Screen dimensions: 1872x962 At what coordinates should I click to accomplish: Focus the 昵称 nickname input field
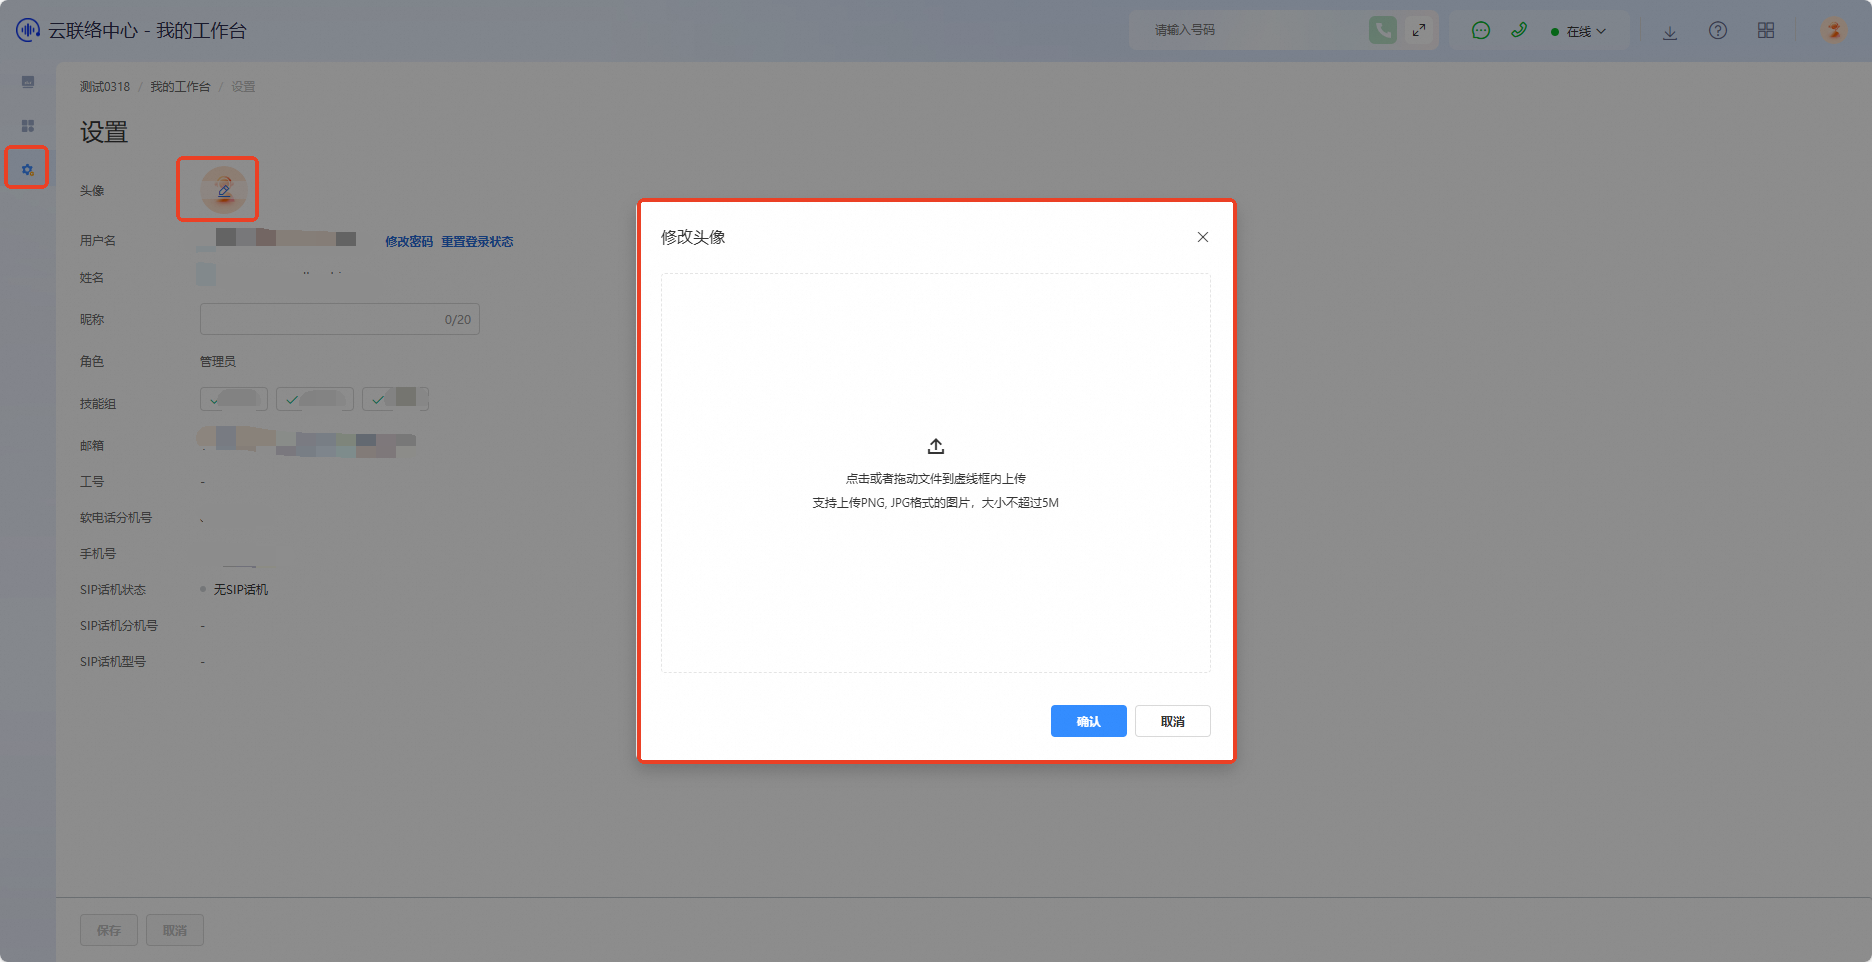340,319
